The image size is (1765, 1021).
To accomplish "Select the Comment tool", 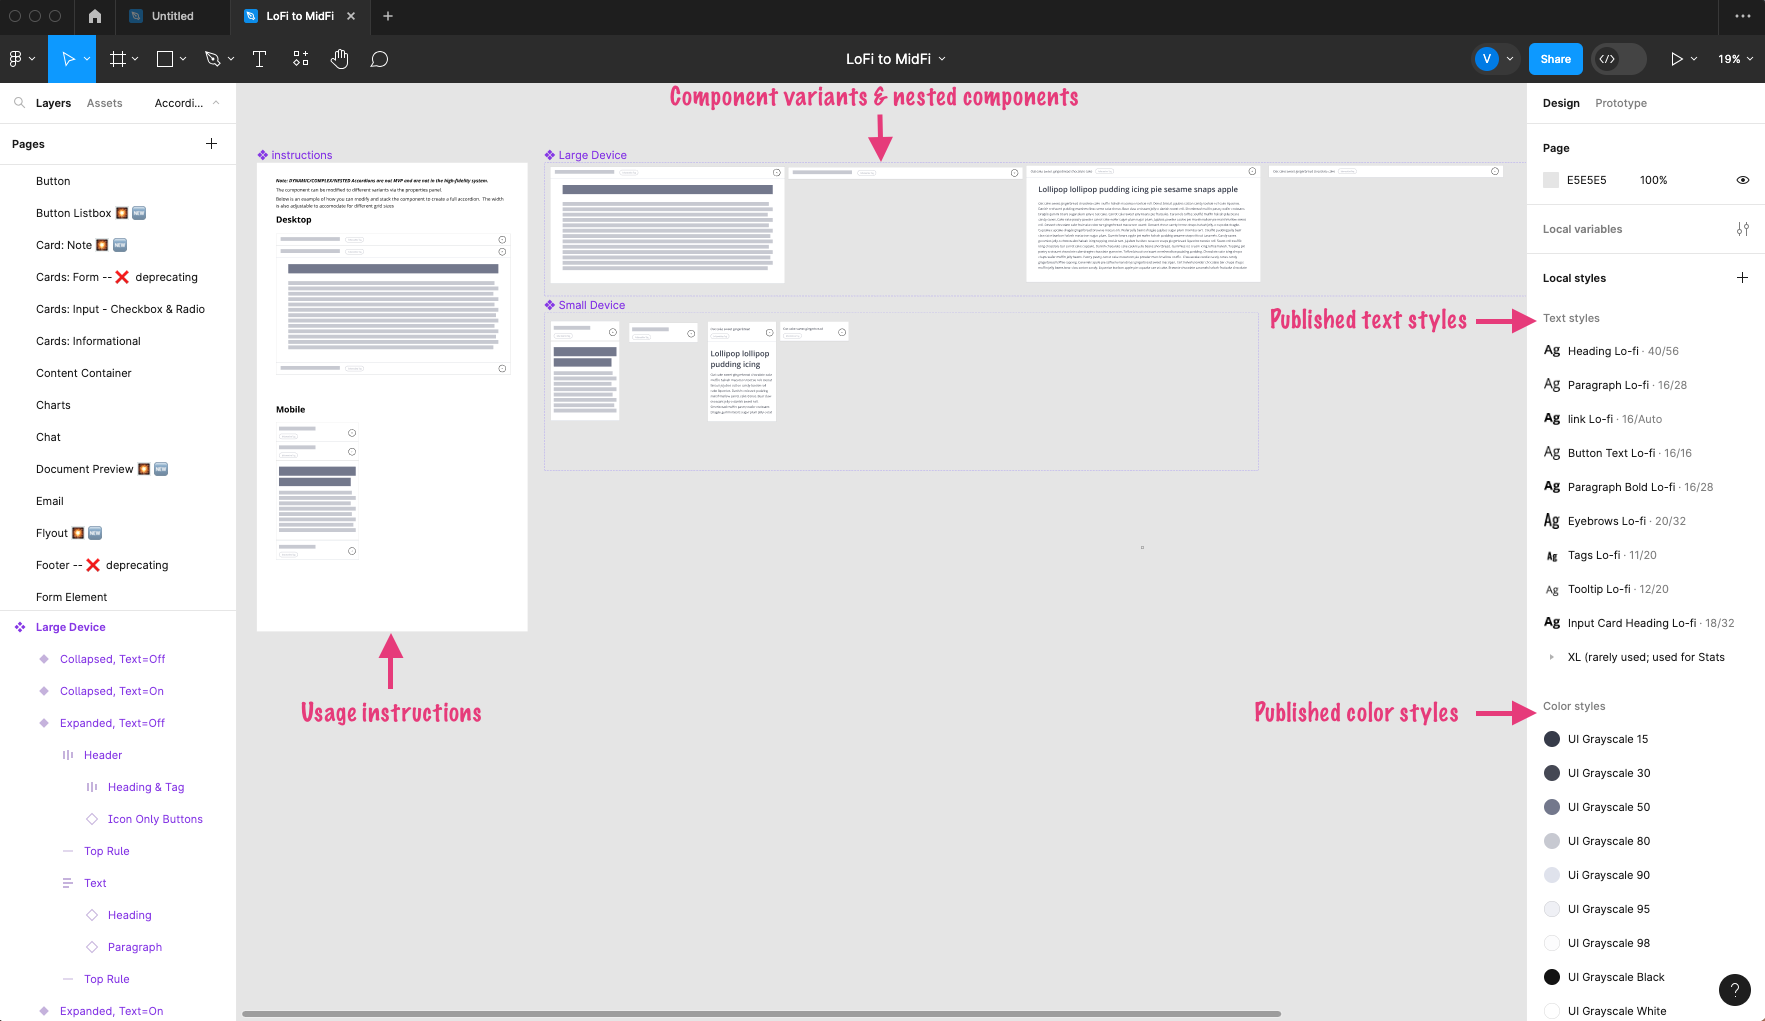I will pos(379,59).
